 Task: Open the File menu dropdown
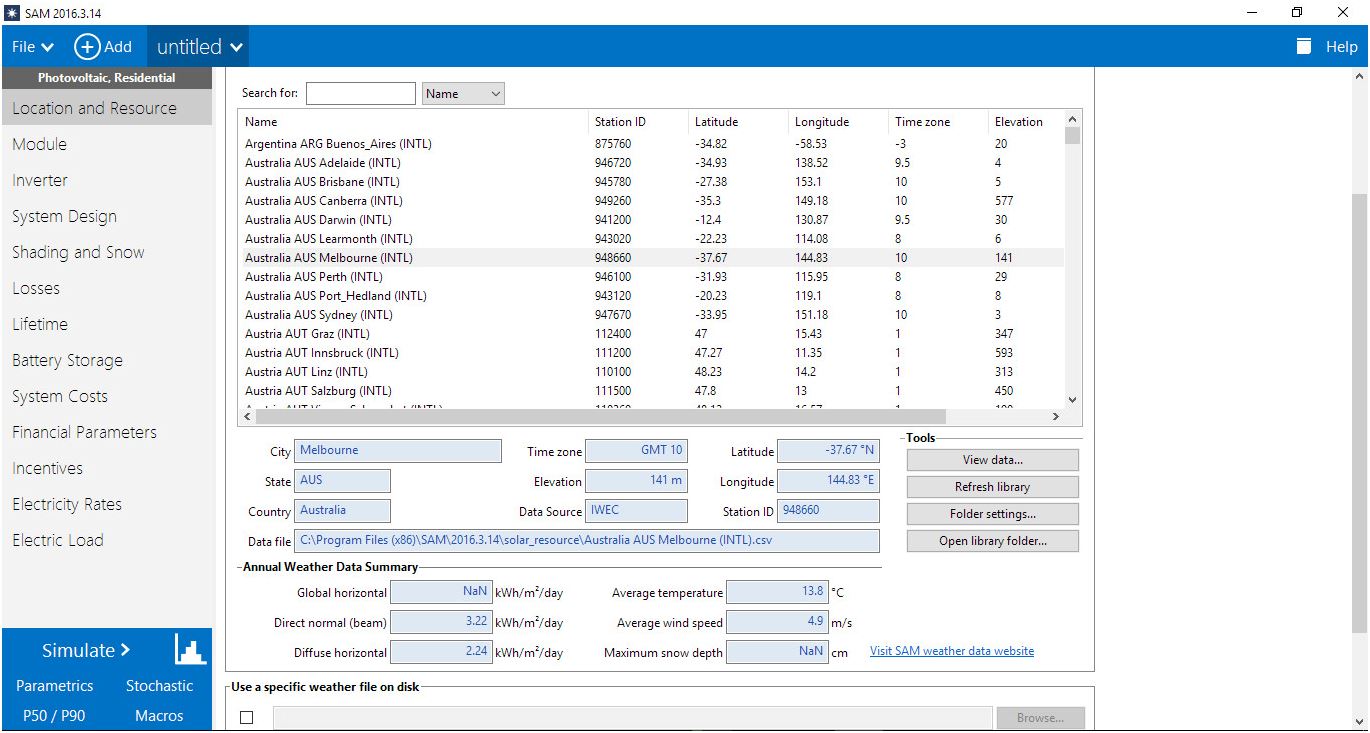click(x=31, y=46)
